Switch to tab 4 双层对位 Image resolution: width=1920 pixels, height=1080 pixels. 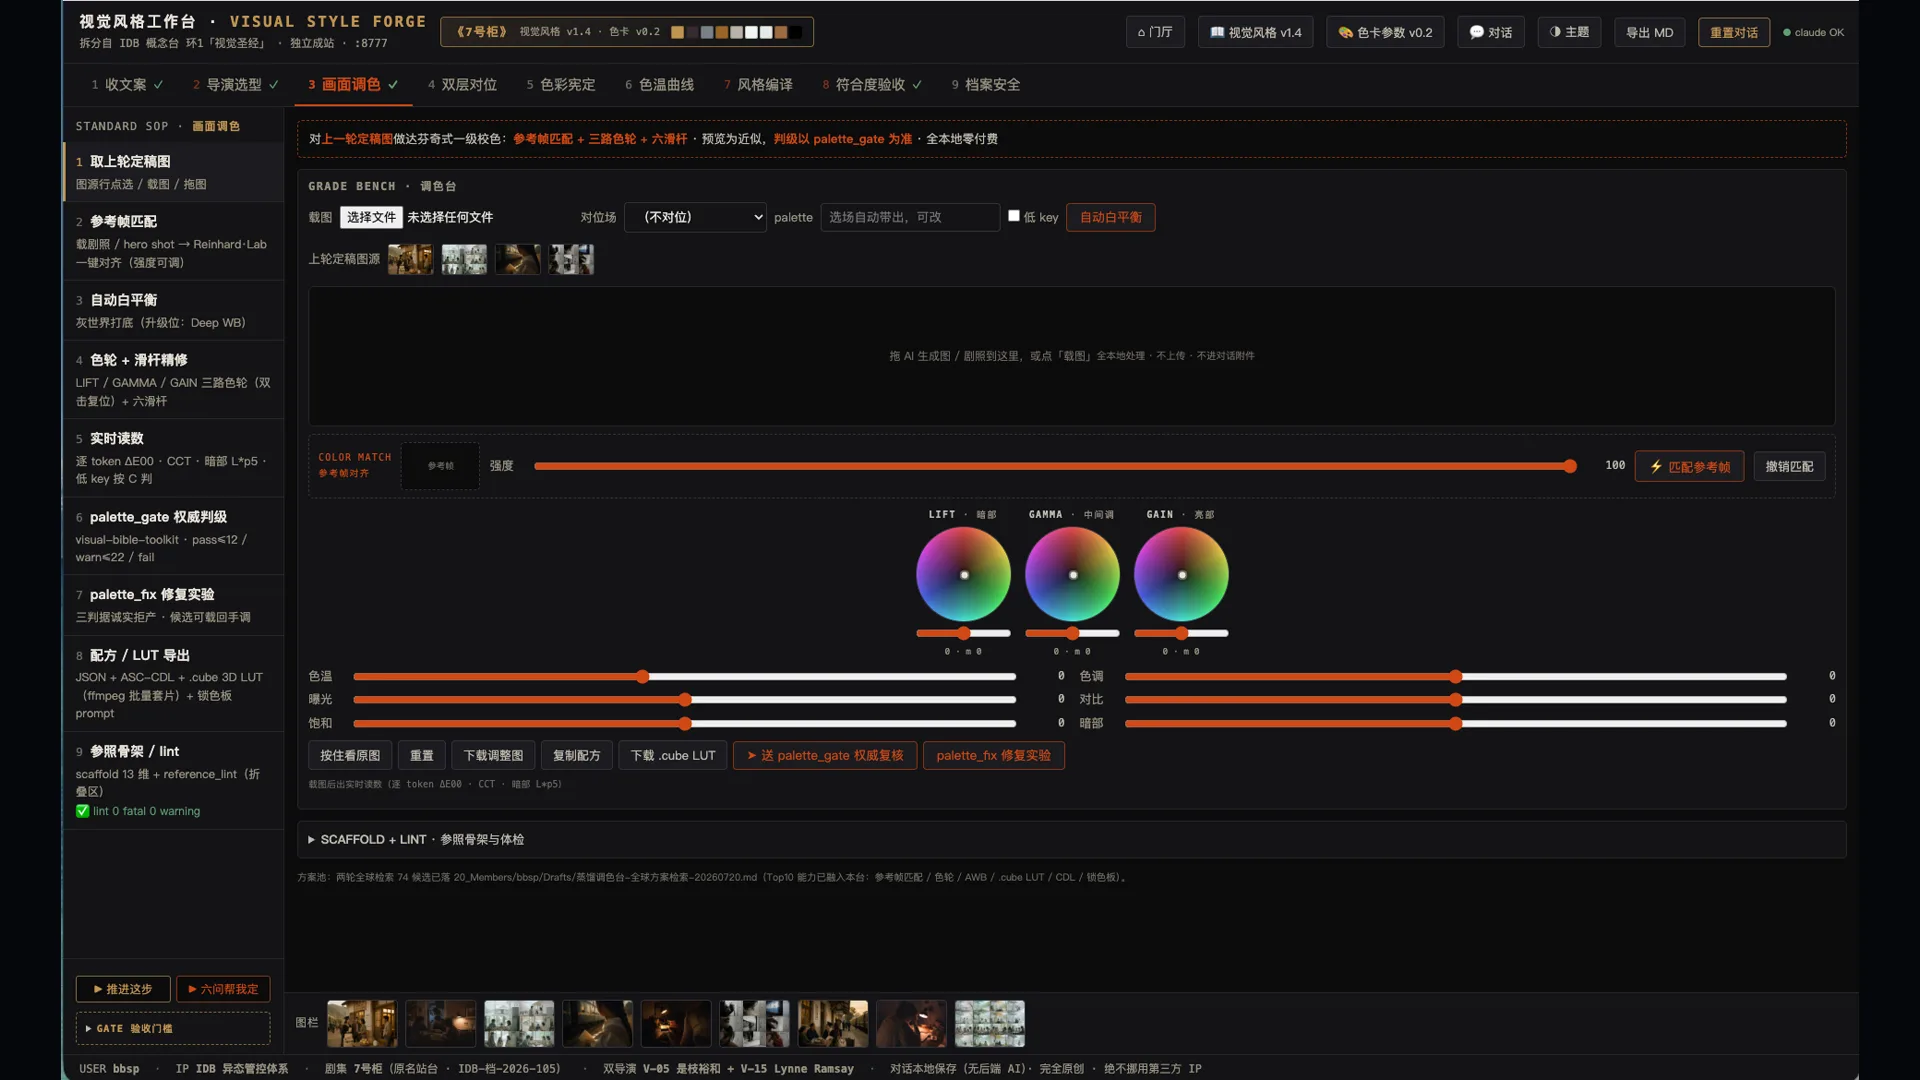point(462,85)
